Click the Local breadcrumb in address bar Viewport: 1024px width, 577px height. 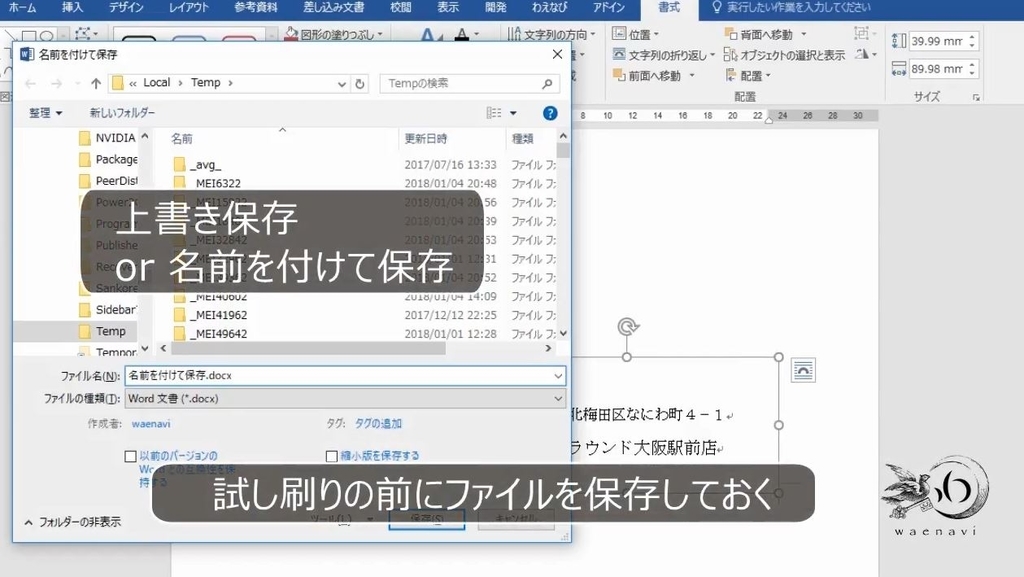click(x=157, y=83)
